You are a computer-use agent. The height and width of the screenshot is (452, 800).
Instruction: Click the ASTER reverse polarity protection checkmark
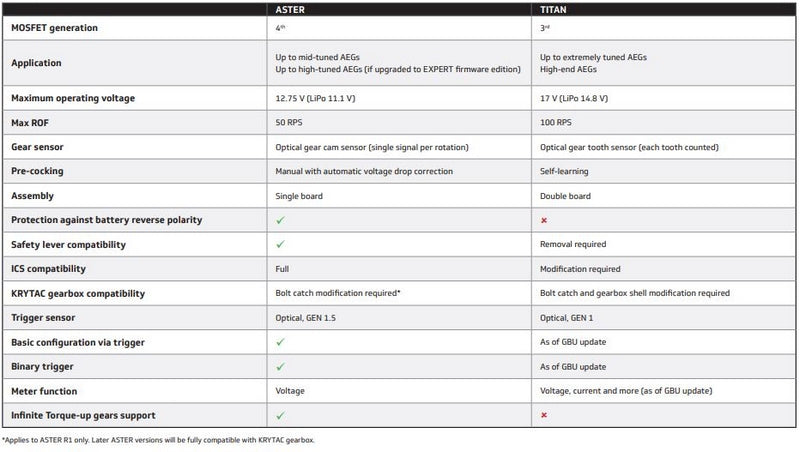click(x=281, y=219)
